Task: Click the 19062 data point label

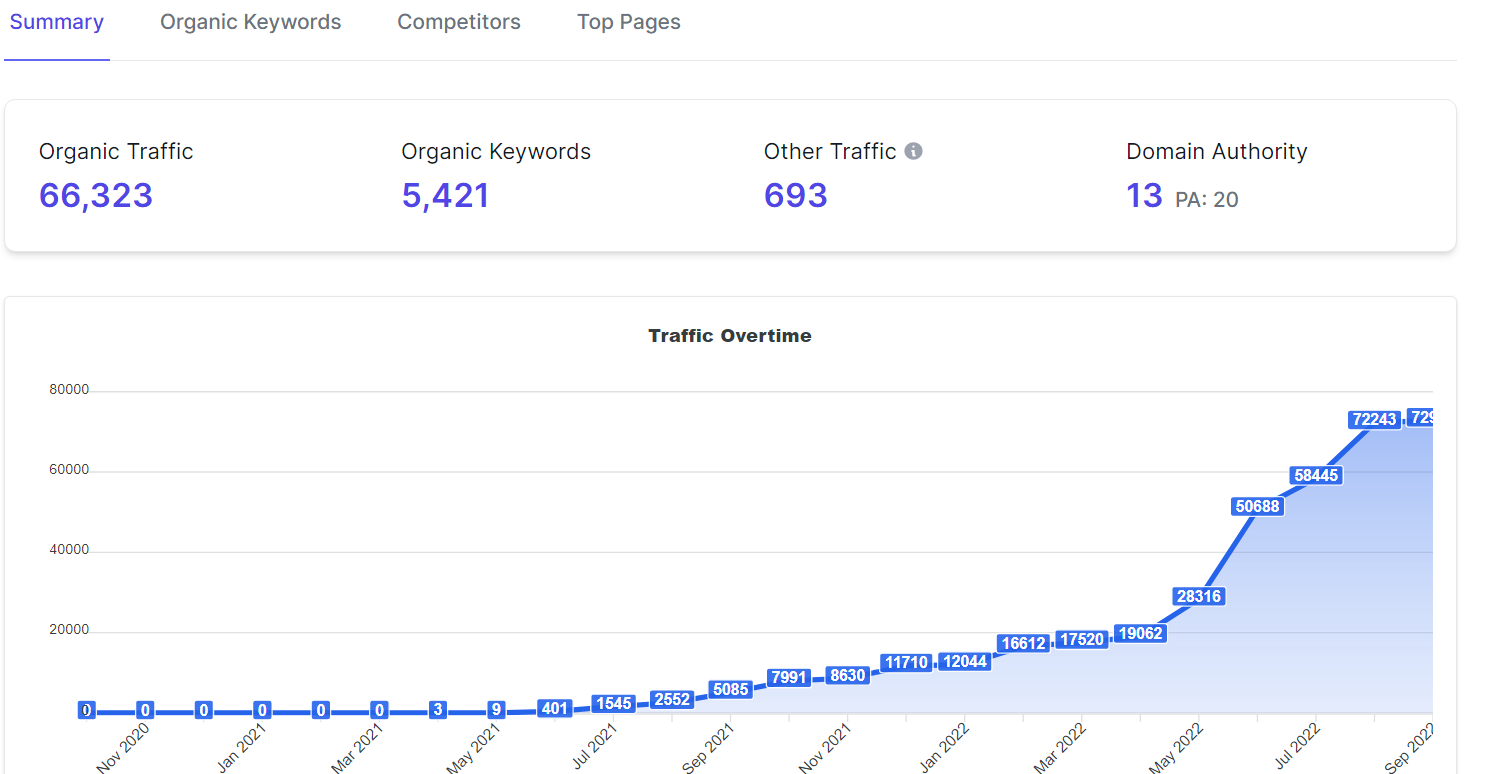Action: tap(1140, 634)
